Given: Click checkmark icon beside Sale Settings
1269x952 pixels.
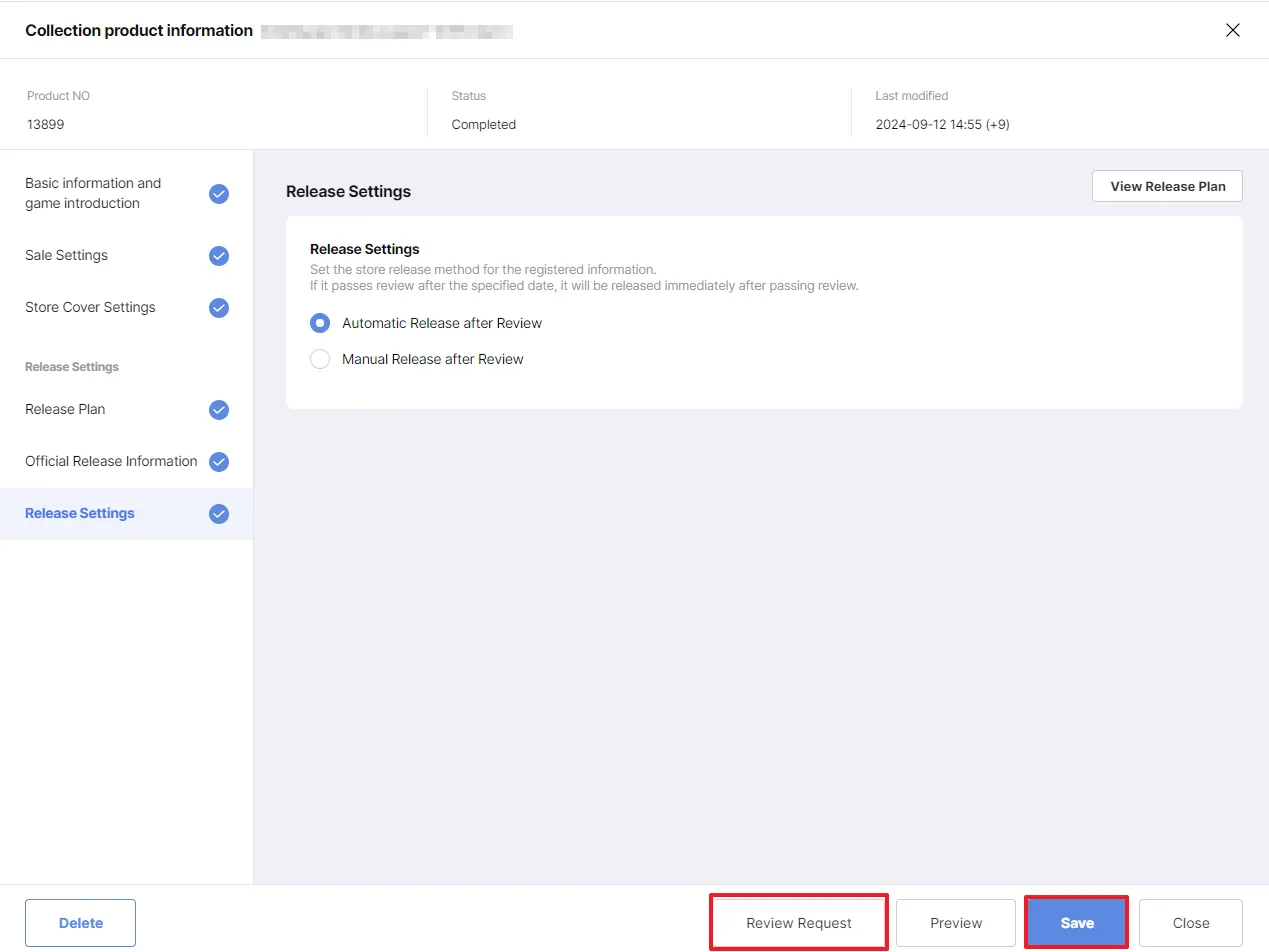Looking at the screenshot, I should (219, 256).
